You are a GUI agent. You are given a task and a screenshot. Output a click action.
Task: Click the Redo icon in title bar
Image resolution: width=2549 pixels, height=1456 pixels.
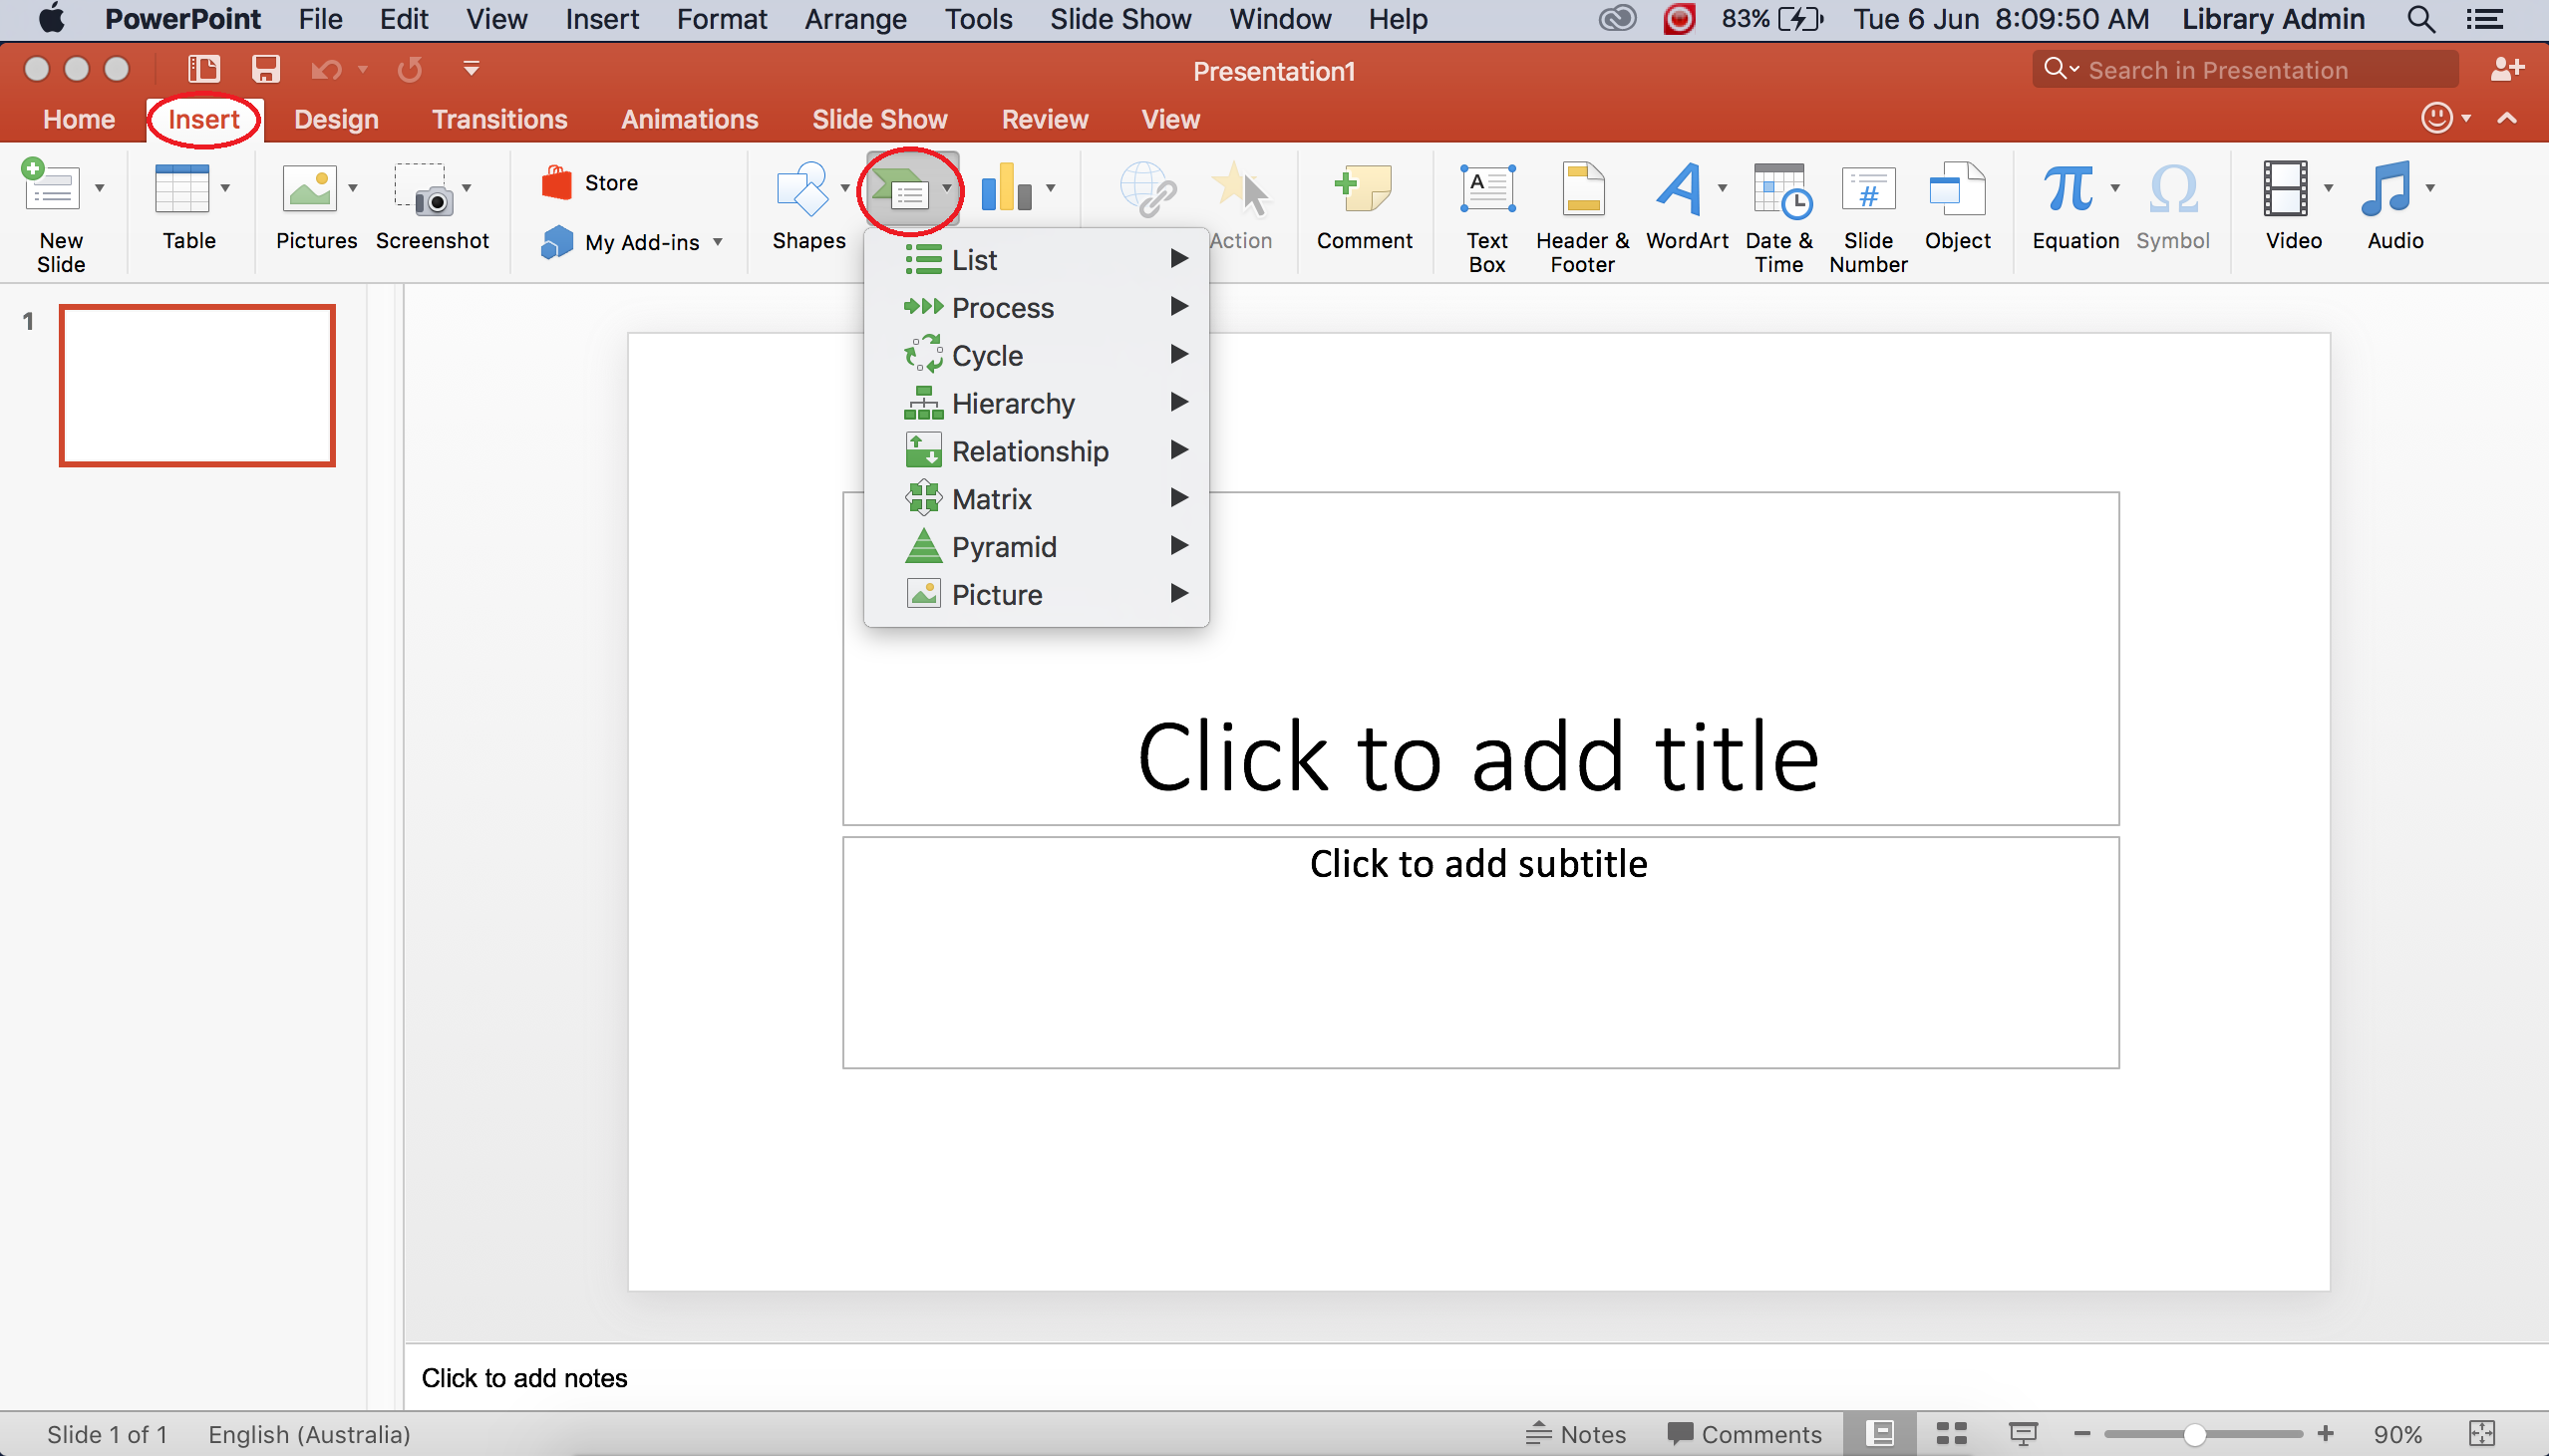pos(409,69)
